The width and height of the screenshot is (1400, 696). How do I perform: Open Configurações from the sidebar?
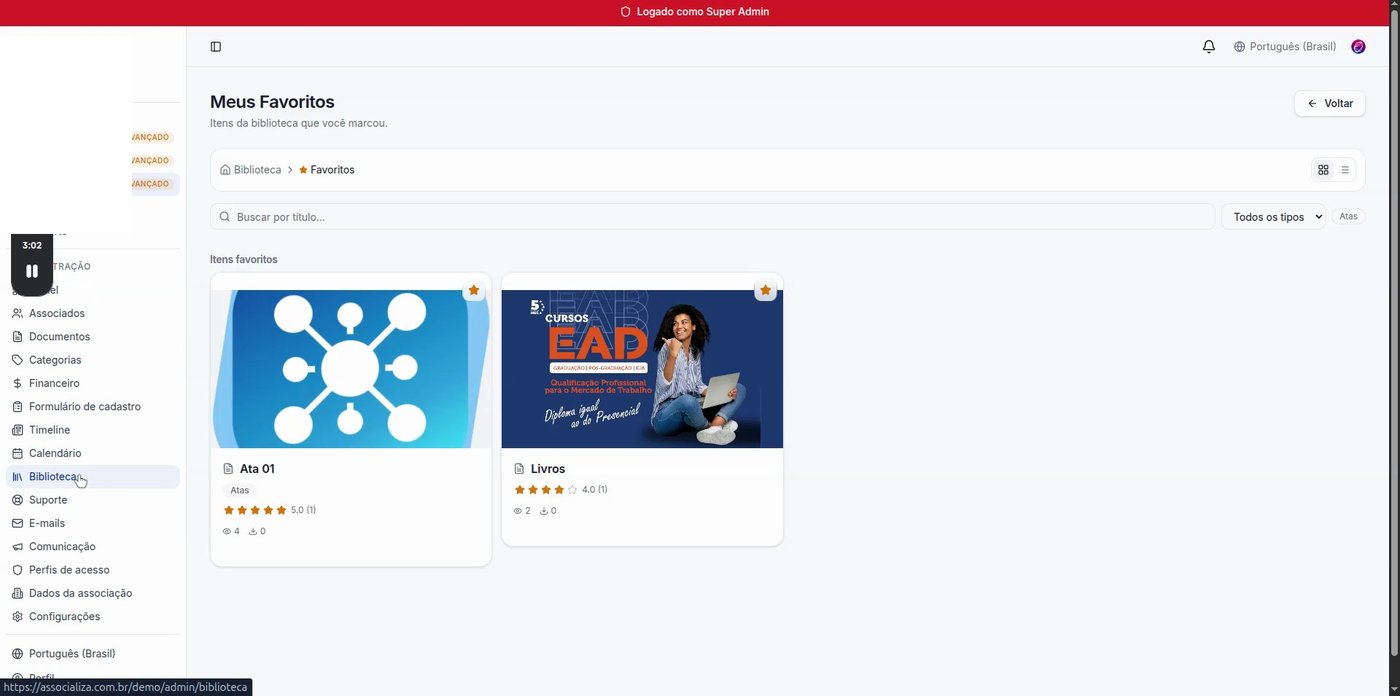pos(64,617)
